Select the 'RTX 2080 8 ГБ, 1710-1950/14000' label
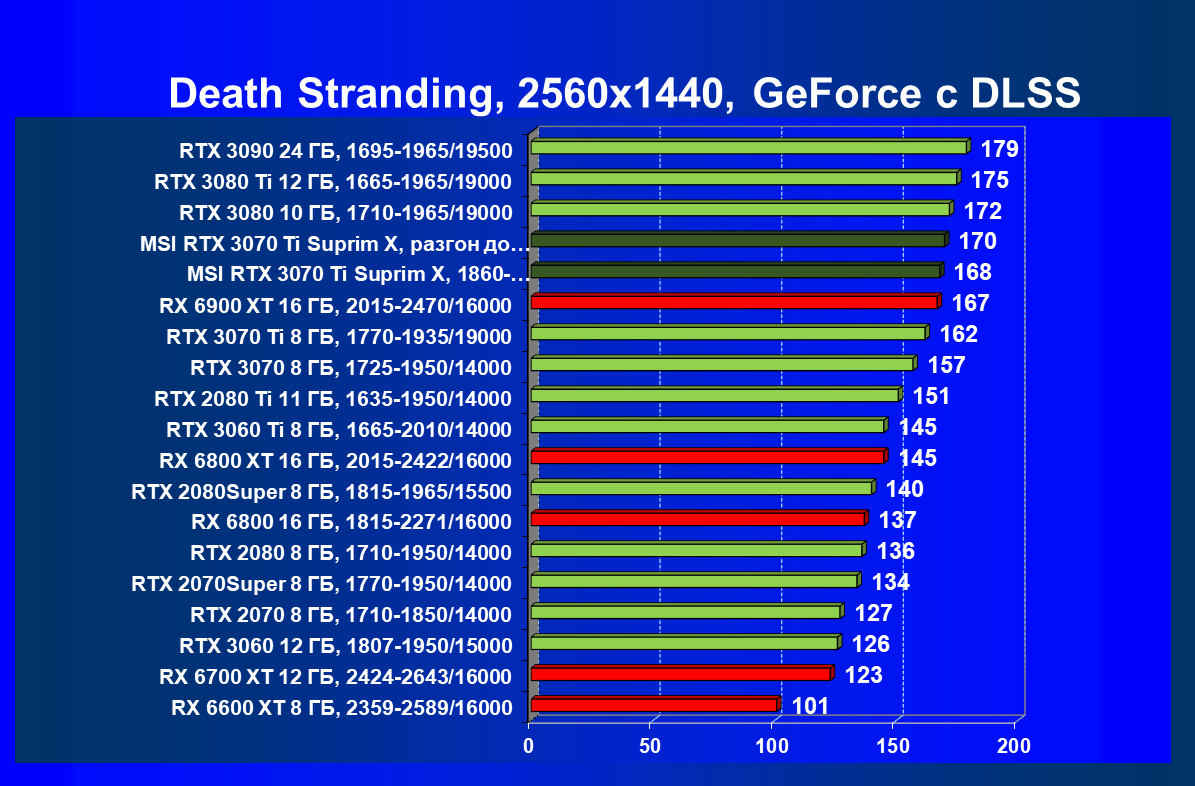Viewport: 1195px width, 786px height. (x=351, y=553)
